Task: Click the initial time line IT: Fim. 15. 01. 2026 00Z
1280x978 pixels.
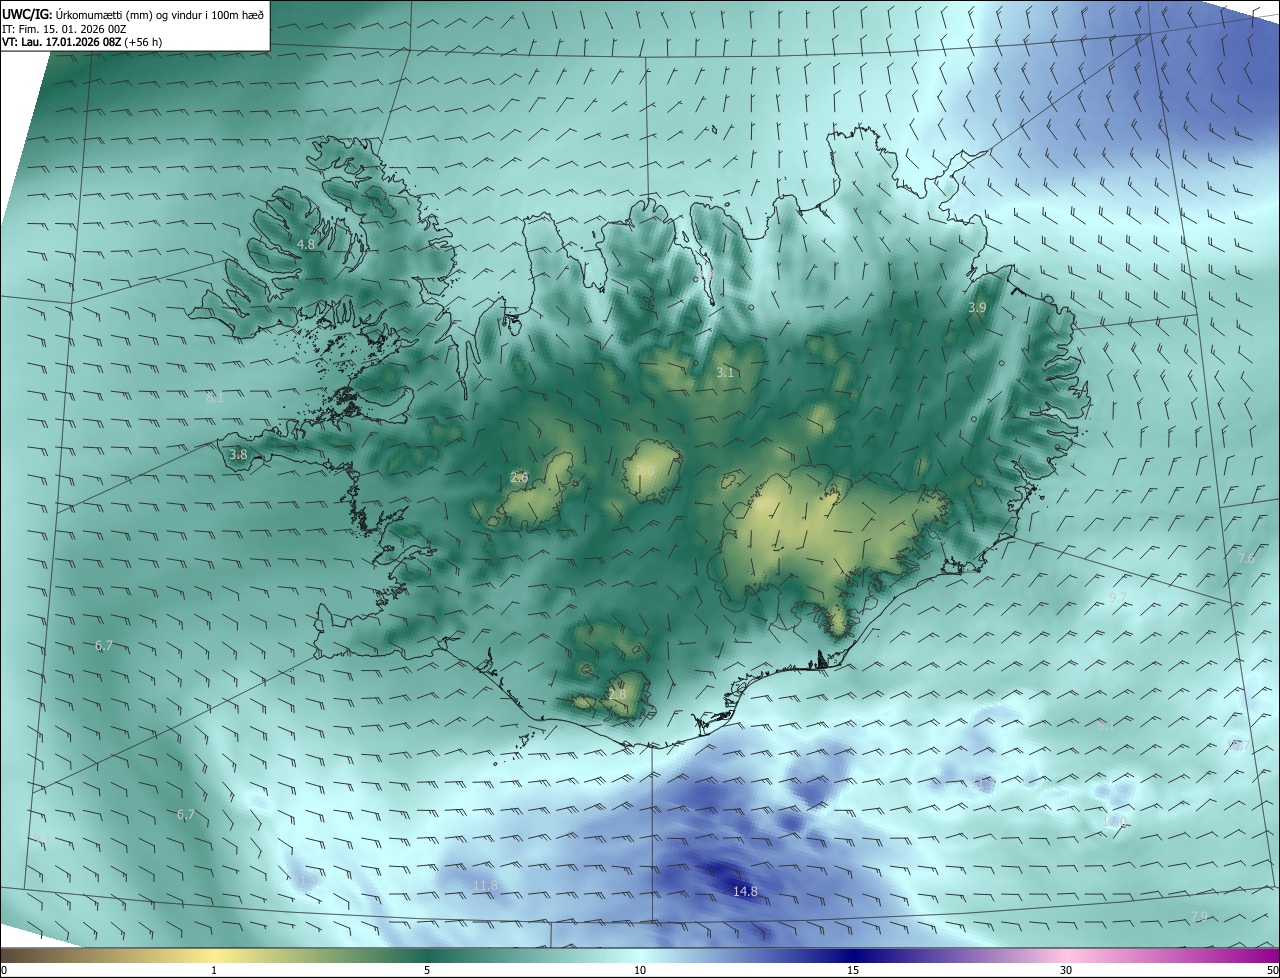Action: click(x=64, y=28)
